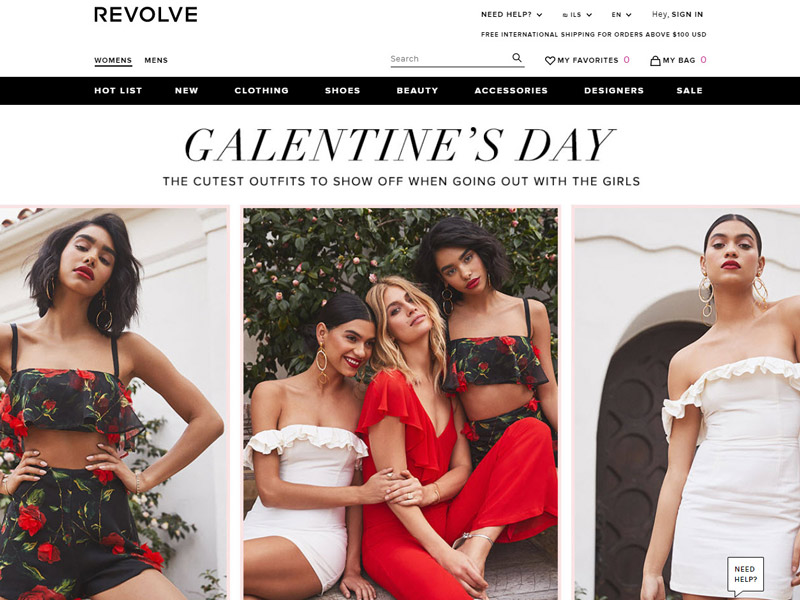
Task: Click the search magnifier icon
Action: click(517, 58)
